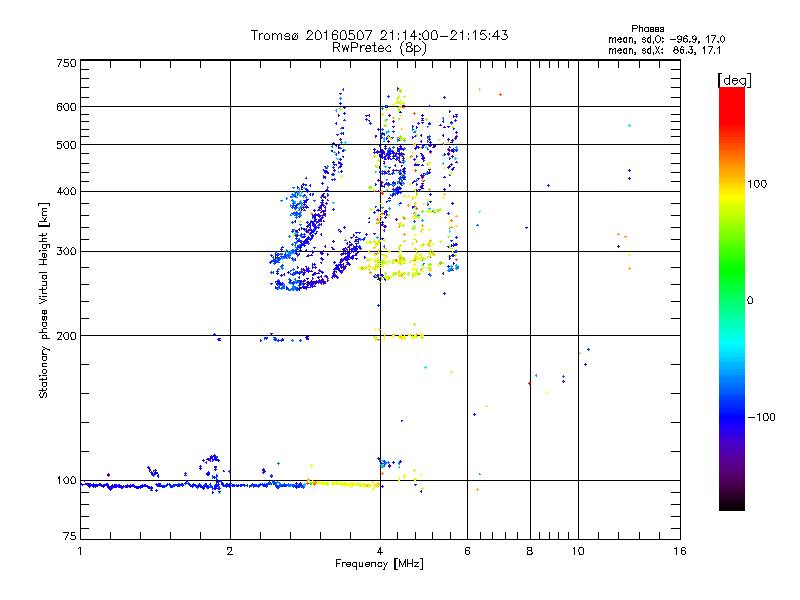This screenshot has height=600, width=800.
Task: Click the y-axis tick label '750'
Action: [67, 63]
